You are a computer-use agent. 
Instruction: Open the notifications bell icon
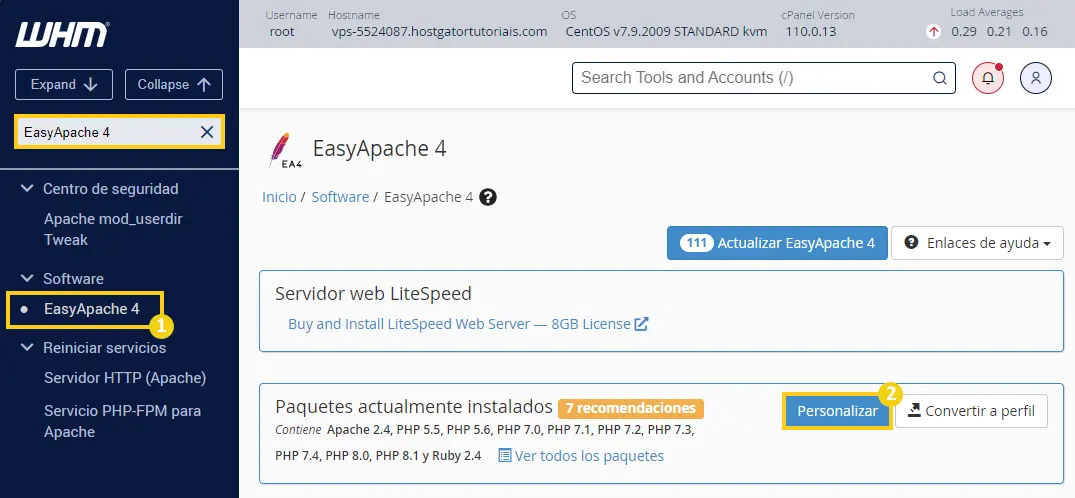coord(988,78)
